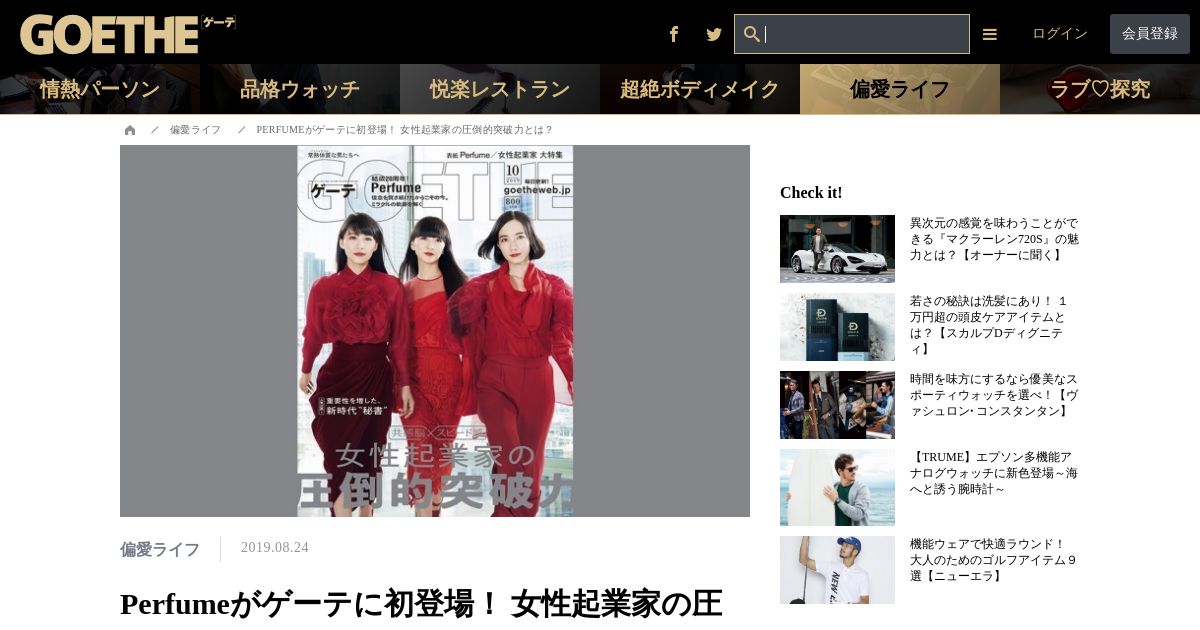Open the ラブ♡探究 category tab

point(1100,89)
